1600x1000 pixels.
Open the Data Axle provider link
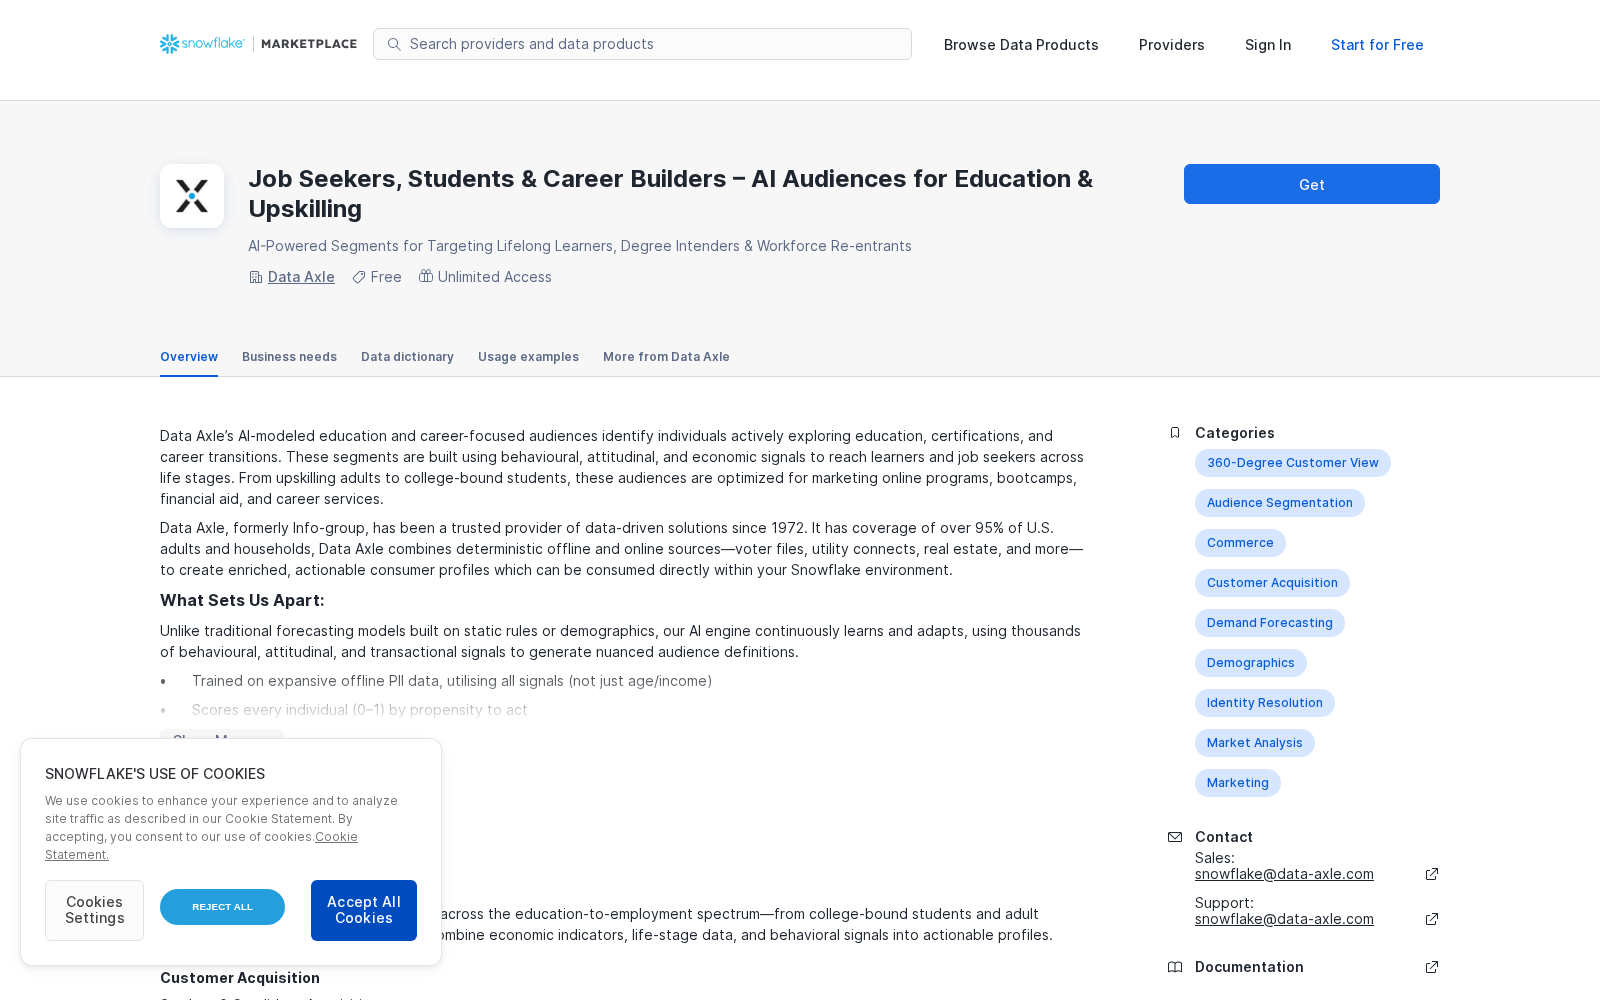[301, 277]
